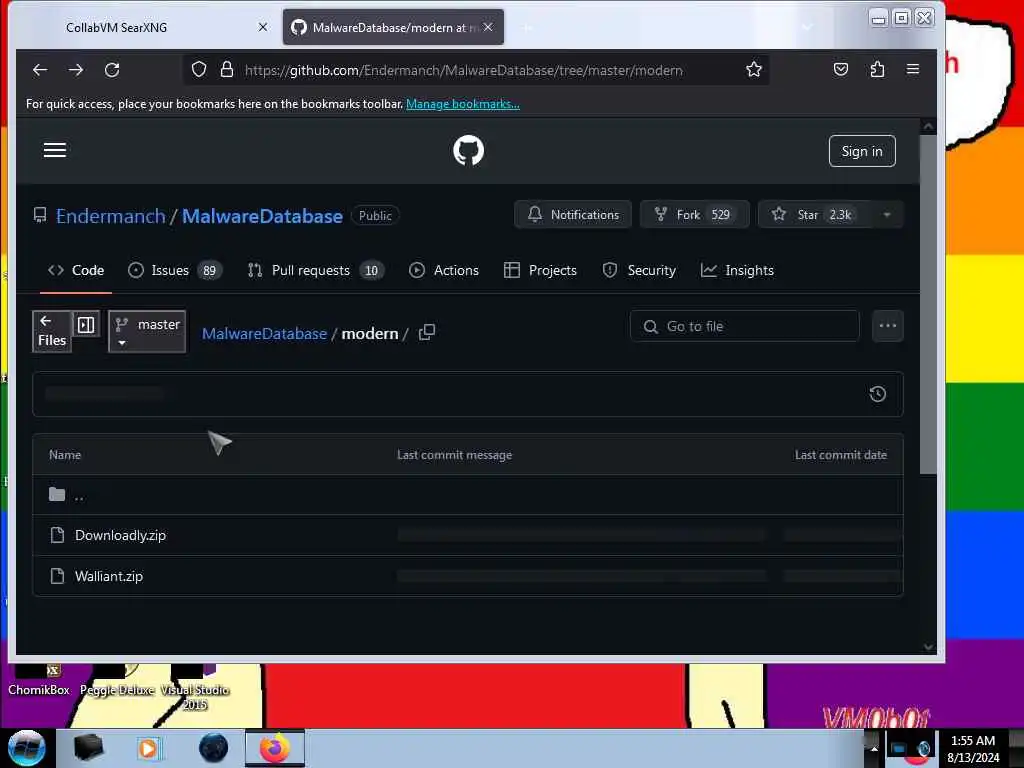Open the Insights tab
The image size is (1024, 768).
click(737, 270)
